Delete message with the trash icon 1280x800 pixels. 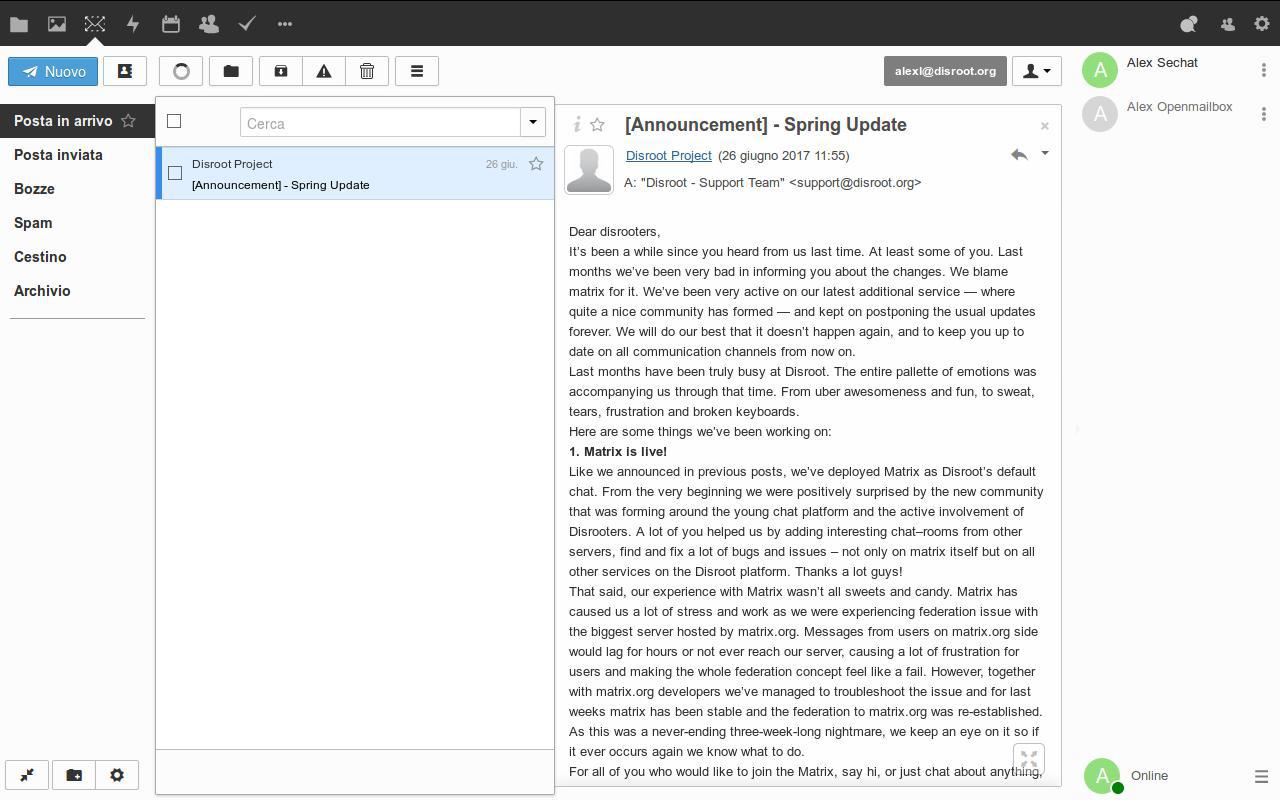point(367,71)
